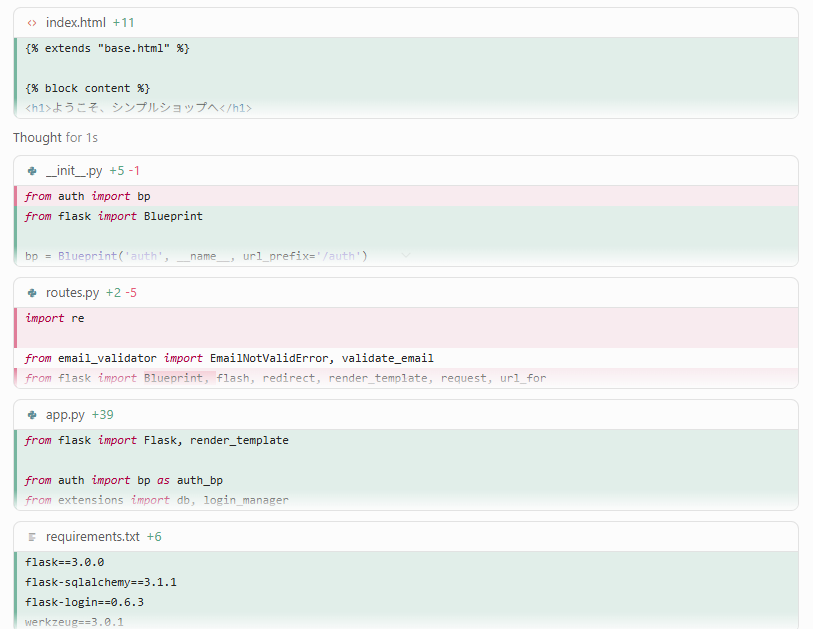
Task: Open the __init__.py file name
Action: click(74, 171)
